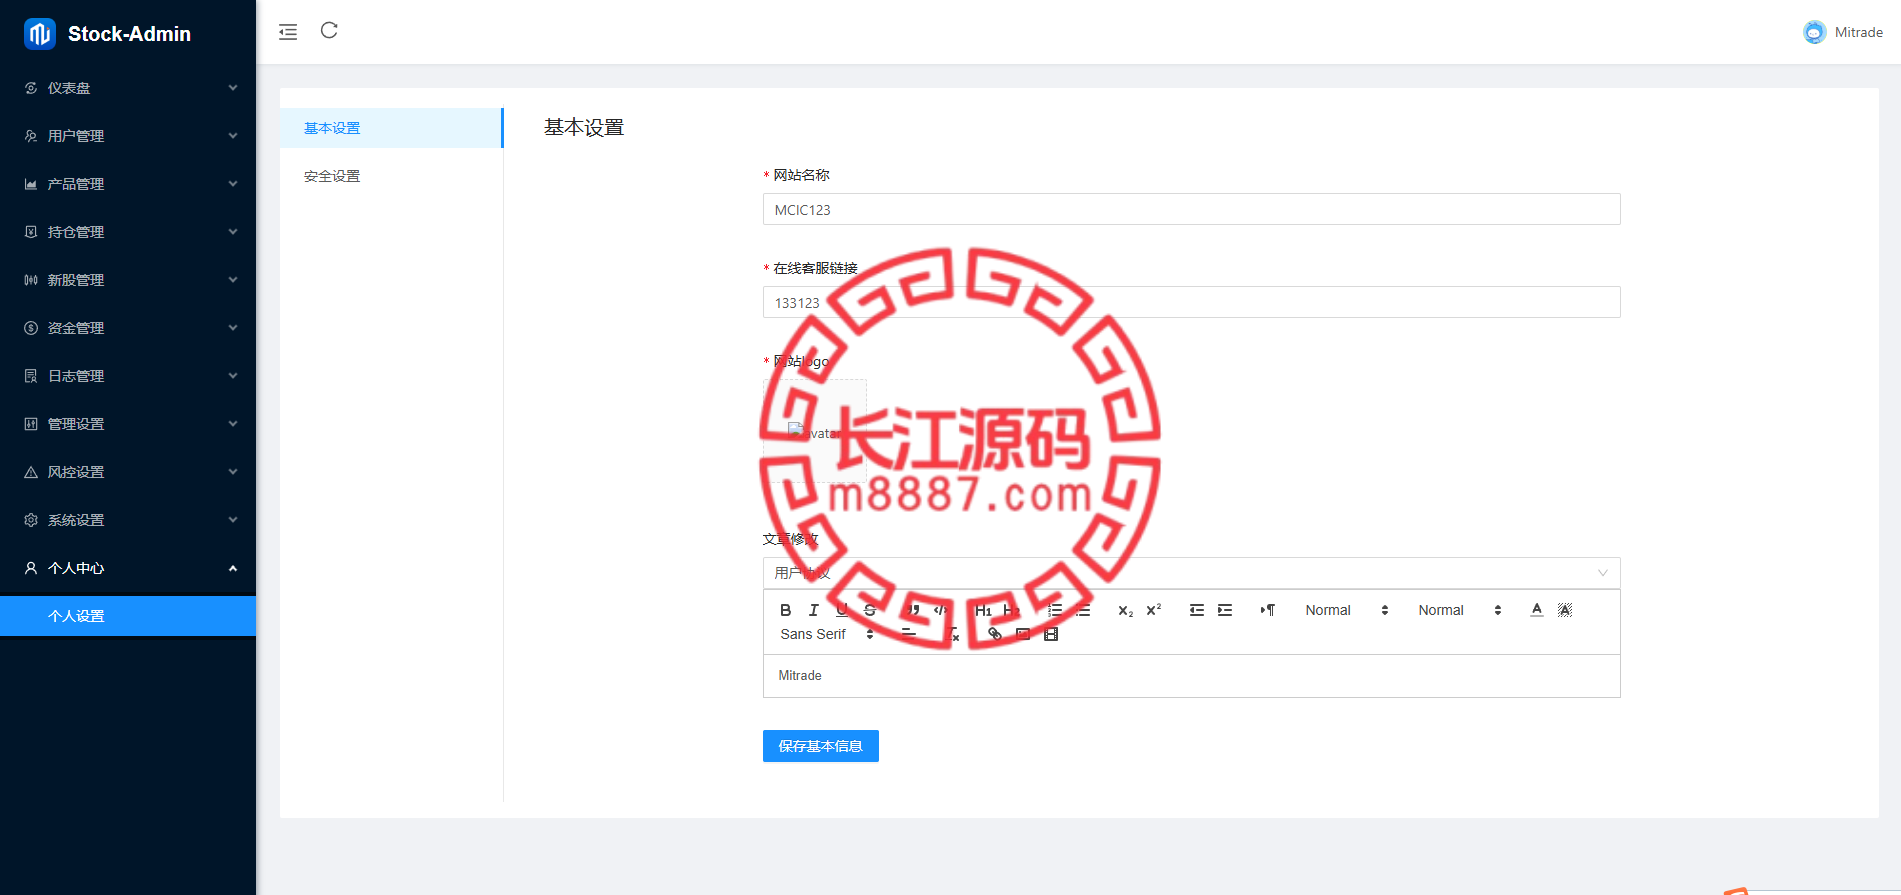The image size is (1901, 895).
Task: Increase indent in the editor
Action: coord(1225,610)
